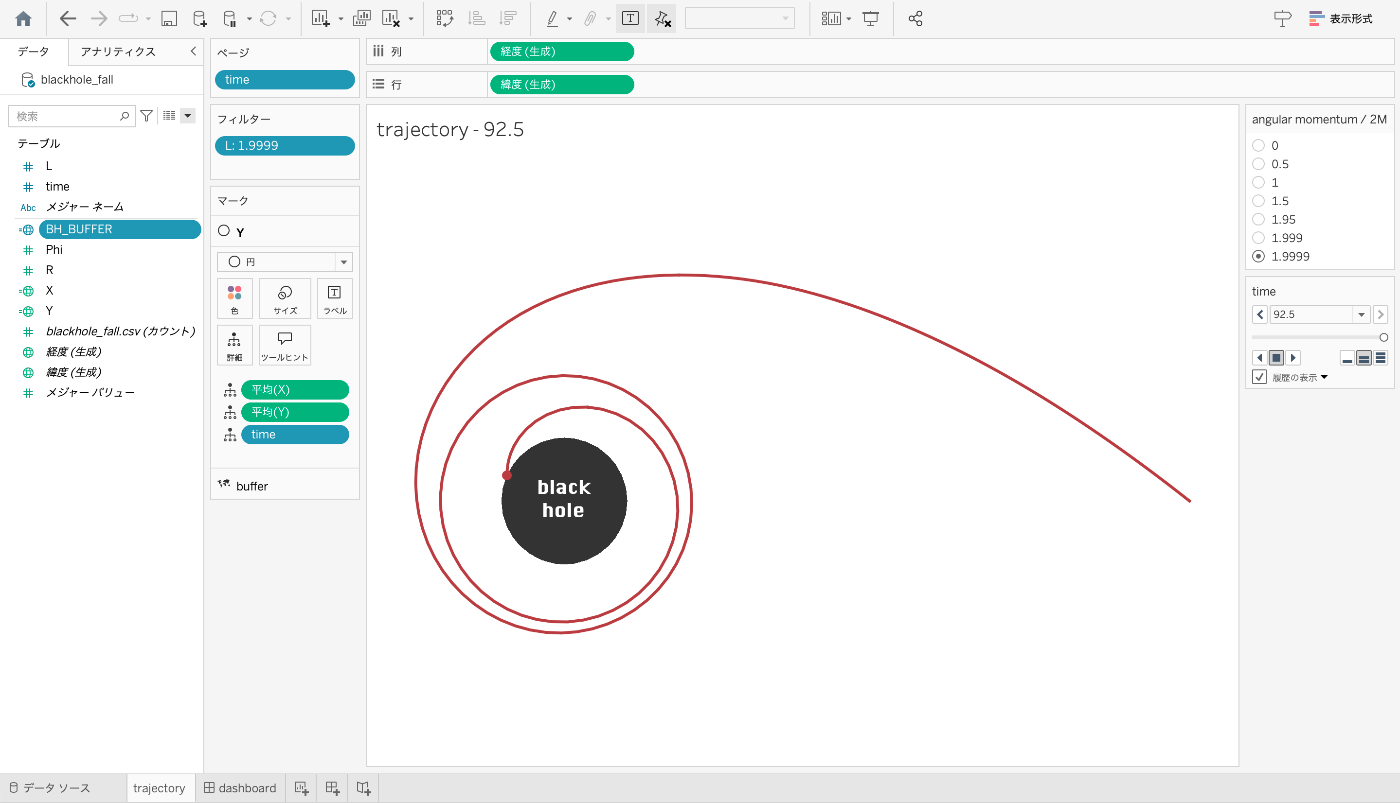Open the data guide pin icon
The height and width of the screenshot is (803, 1400).
tap(1282, 18)
